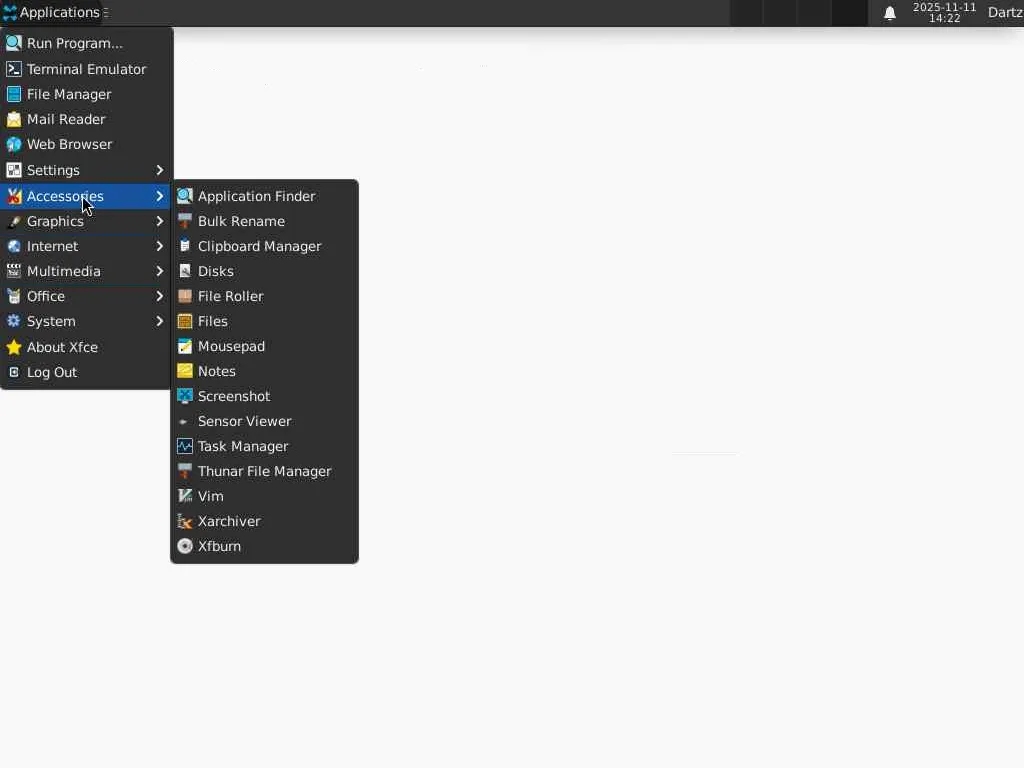The width and height of the screenshot is (1024, 768).
Task: Choose Mail Reader menu entry
Action: point(86,120)
